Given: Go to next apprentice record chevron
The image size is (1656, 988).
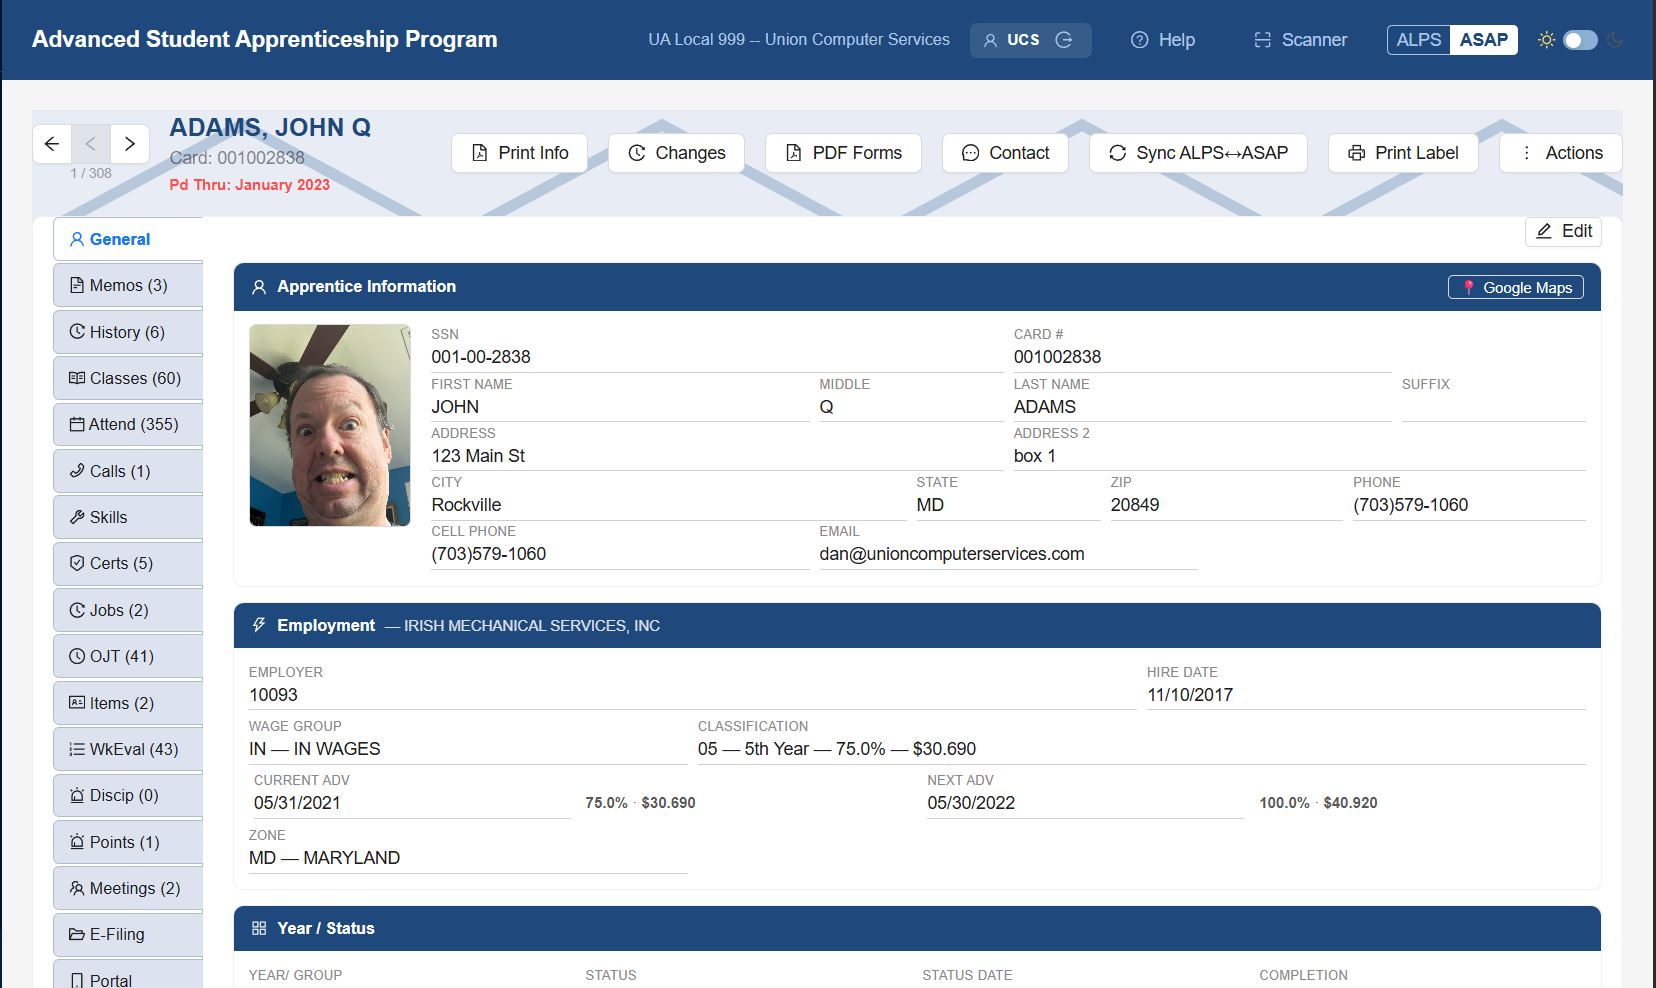Looking at the screenshot, I should click(130, 144).
